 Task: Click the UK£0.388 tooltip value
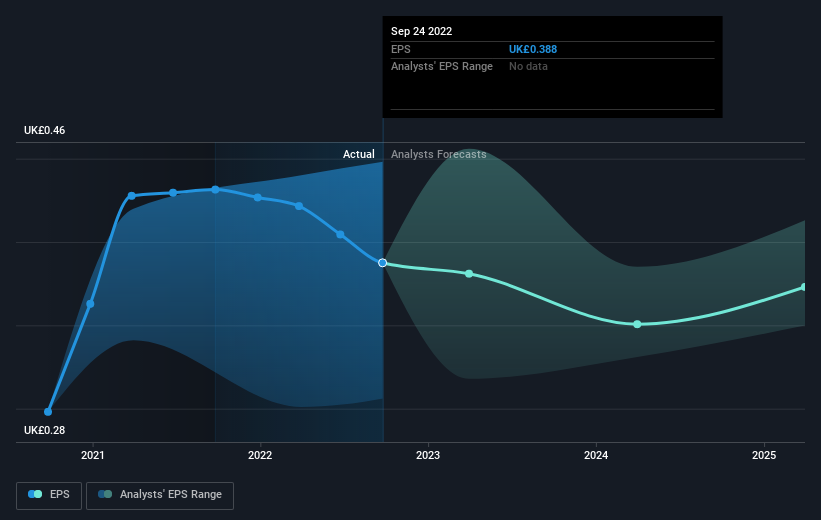coord(533,49)
